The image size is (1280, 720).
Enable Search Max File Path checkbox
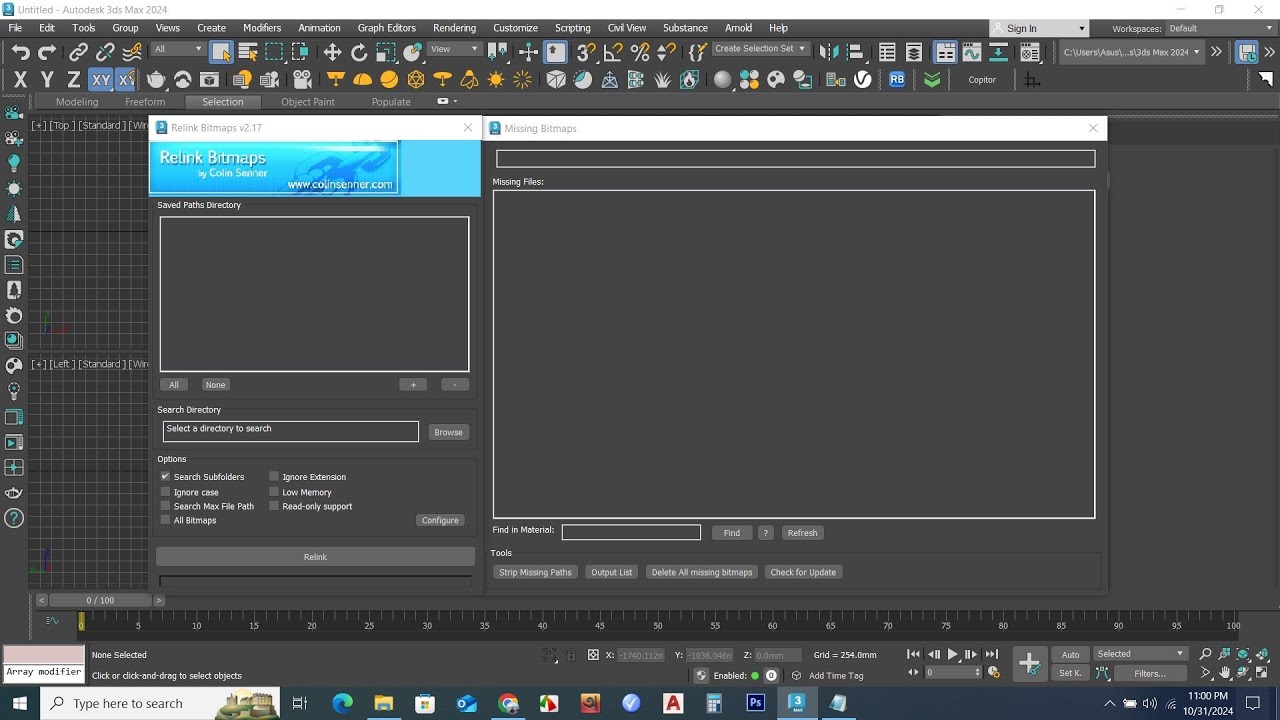[166, 506]
